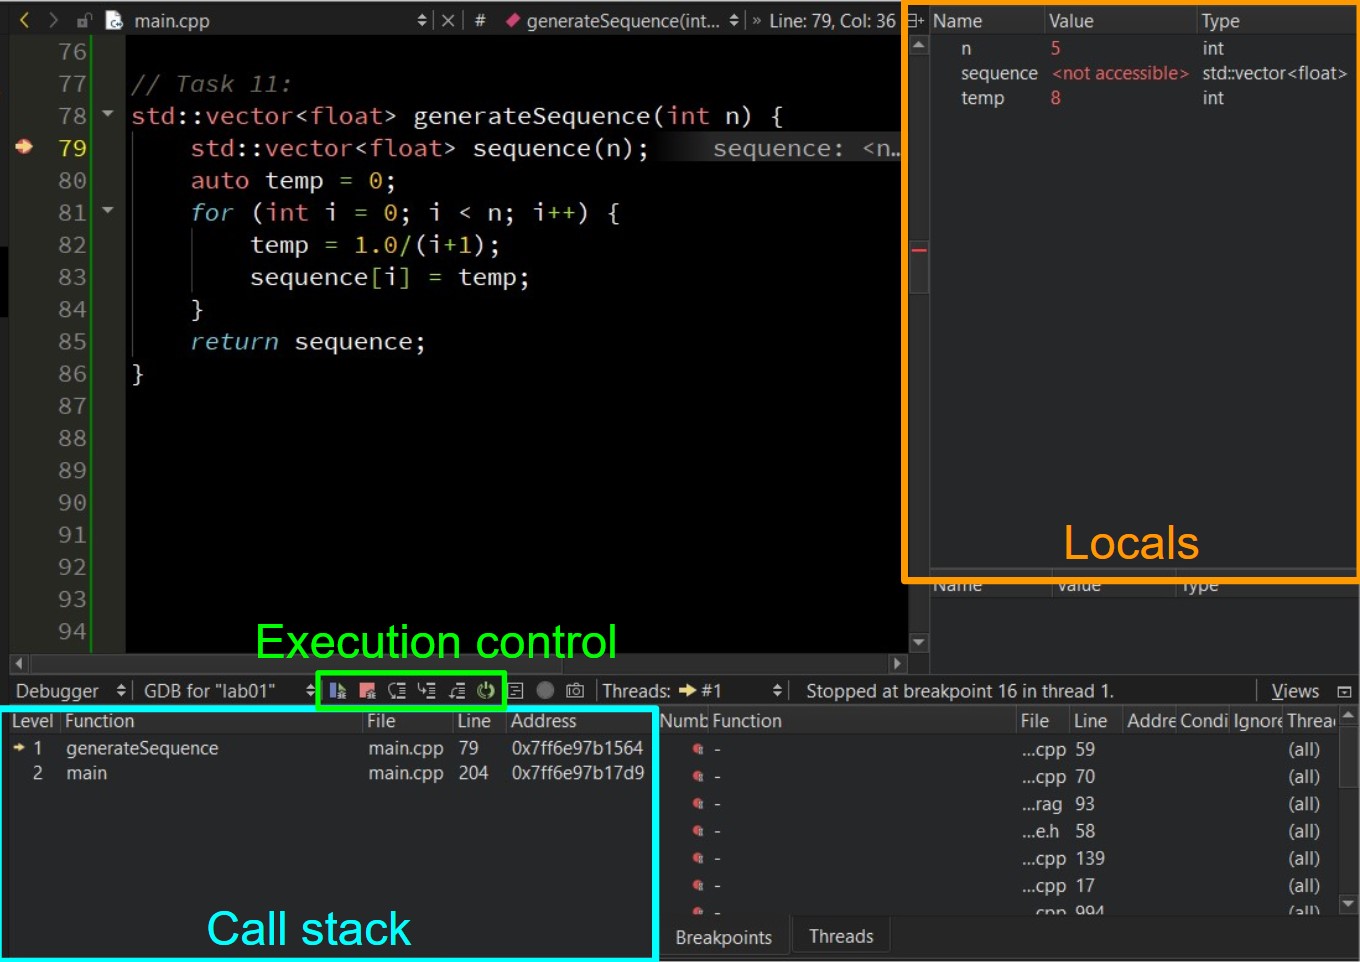Select the main frame in call stack
This screenshot has width=1360, height=962.
point(329,773)
